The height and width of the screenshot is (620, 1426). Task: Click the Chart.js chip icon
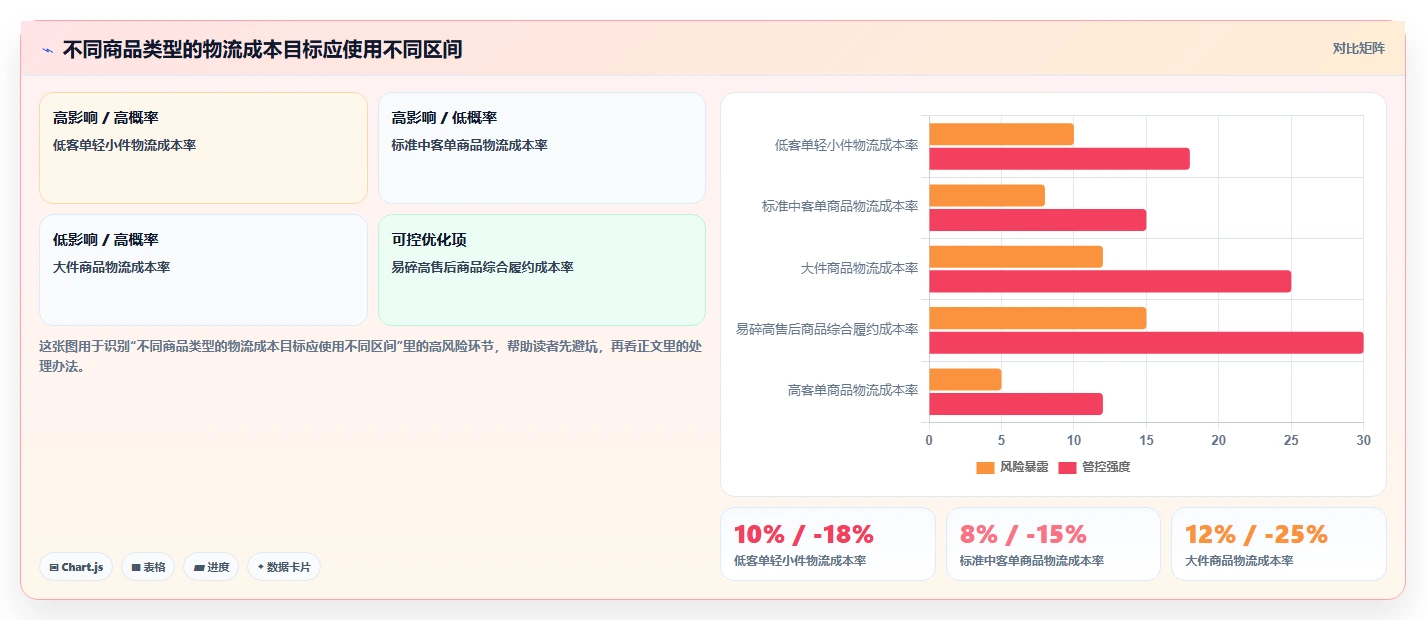click(x=54, y=568)
